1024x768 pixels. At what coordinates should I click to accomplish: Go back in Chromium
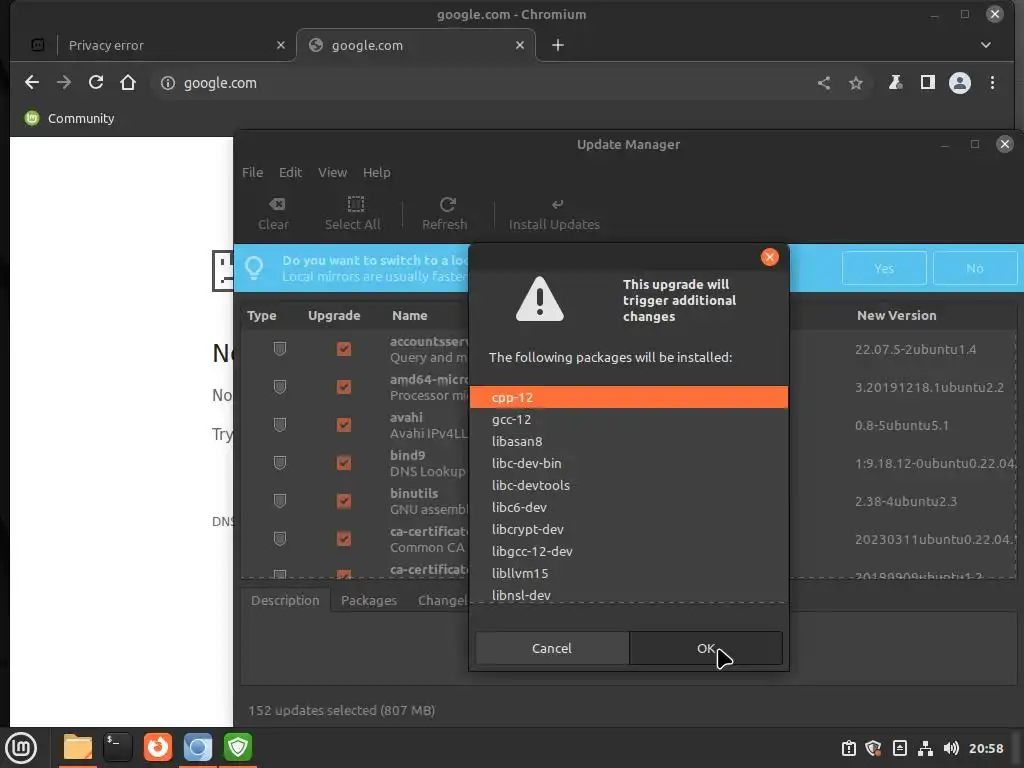[31, 82]
